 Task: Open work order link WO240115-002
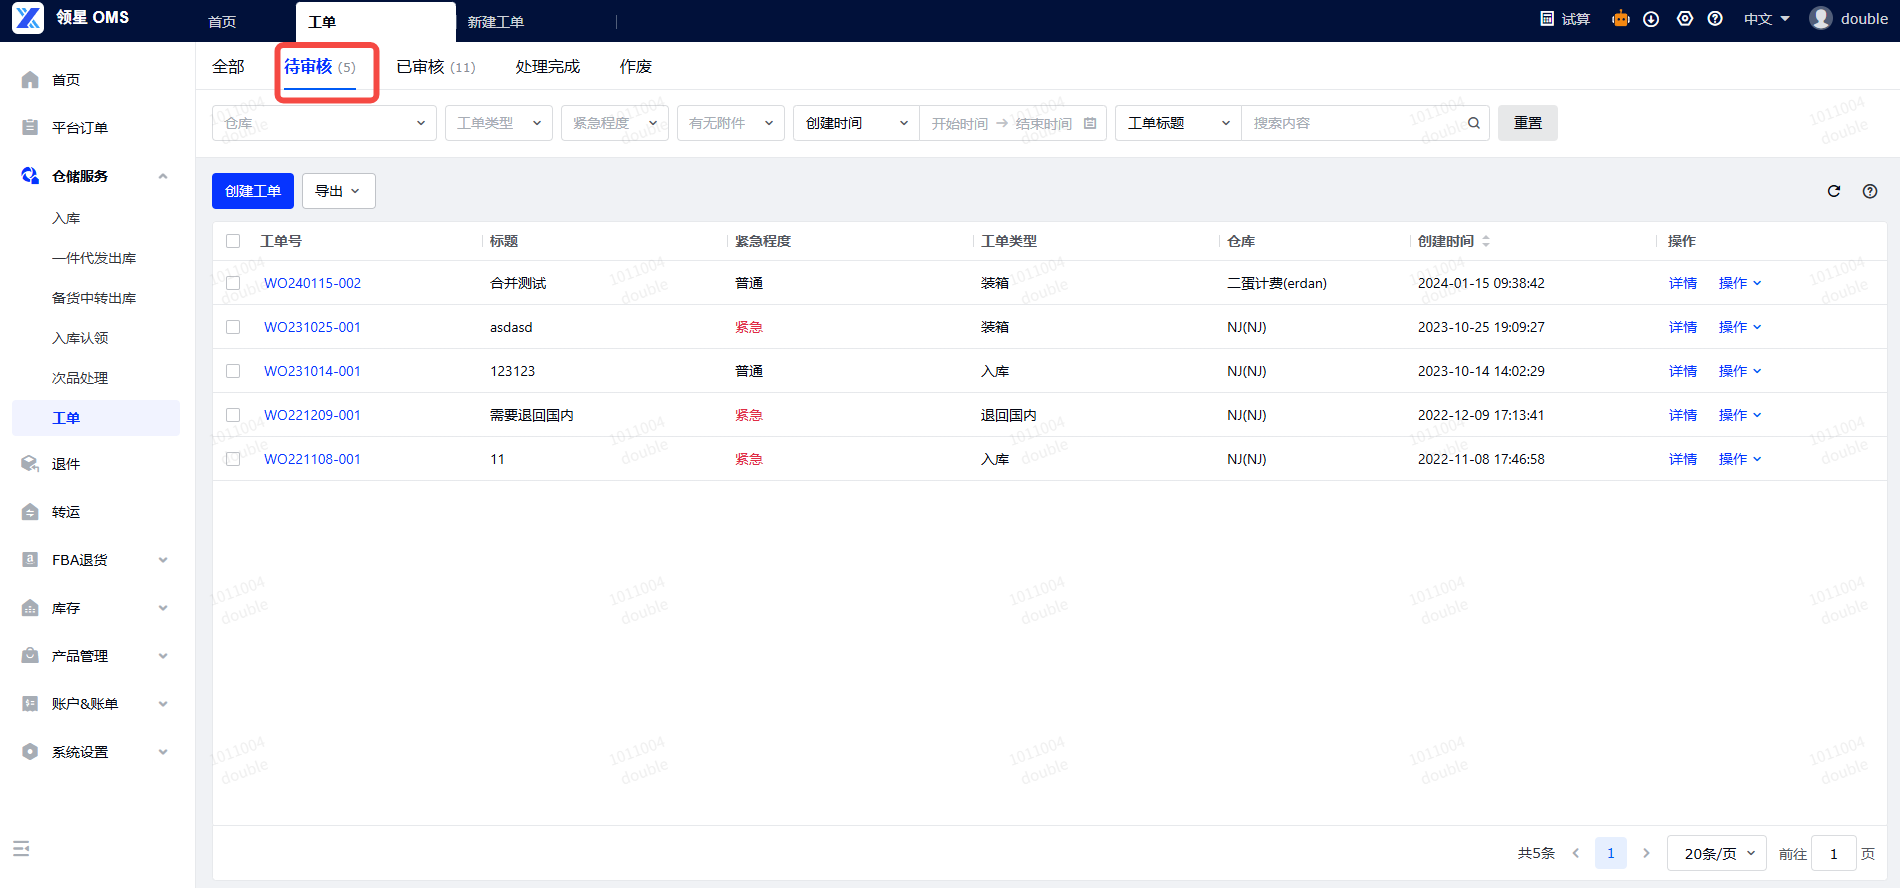312,283
